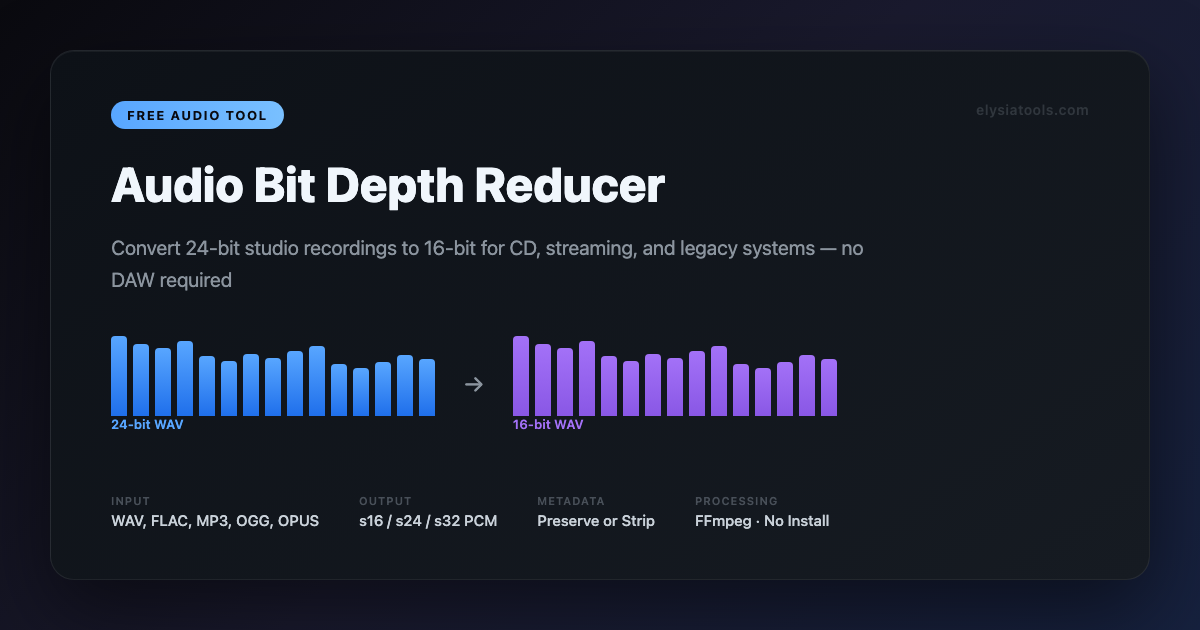
Task: Click the 24-bit WAV label
Action: coord(147,424)
